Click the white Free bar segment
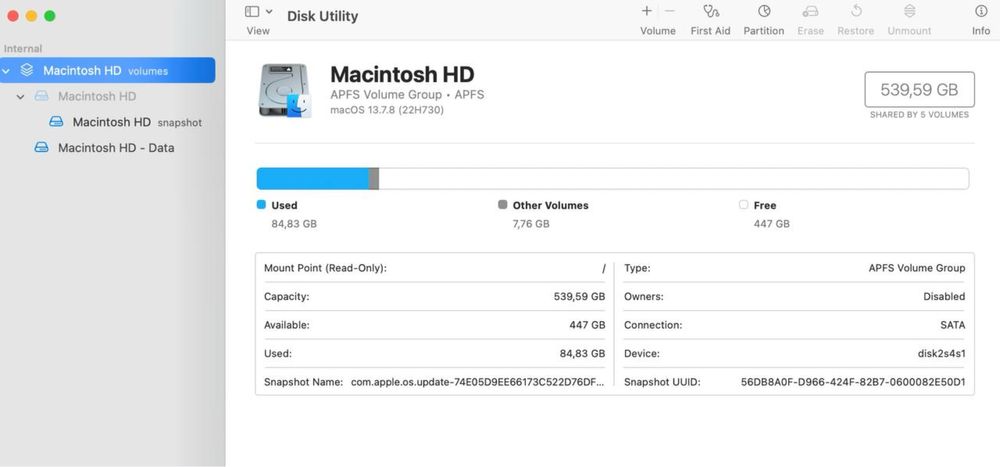Screen dimensions: 1000x467 point(674,179)
